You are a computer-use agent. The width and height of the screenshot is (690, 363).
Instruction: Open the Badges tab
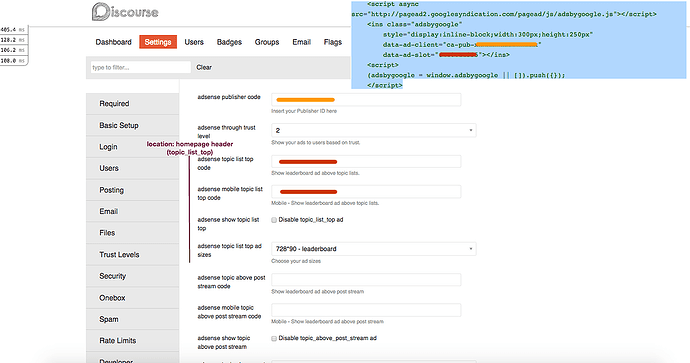click(x=229, y=42)
